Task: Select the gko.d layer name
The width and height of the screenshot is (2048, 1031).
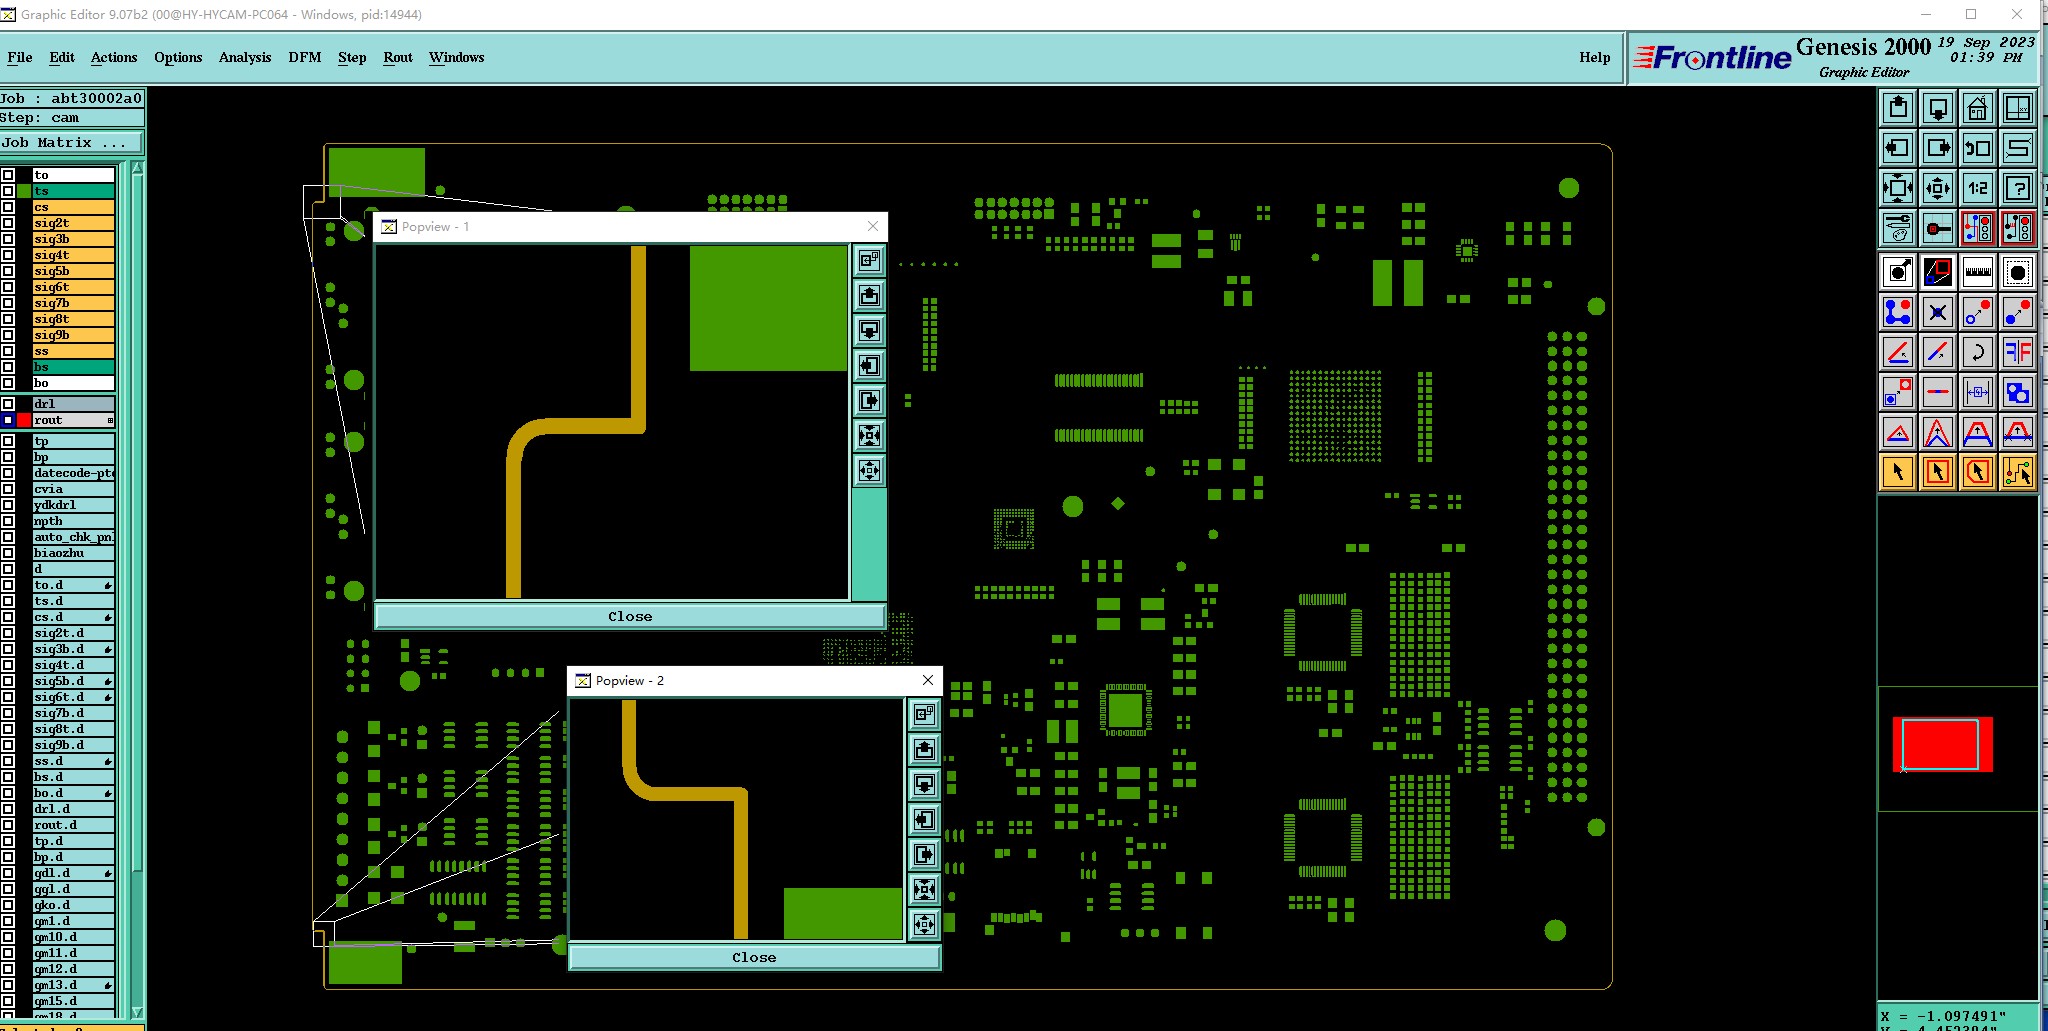Action: click(x=73, y=905)
